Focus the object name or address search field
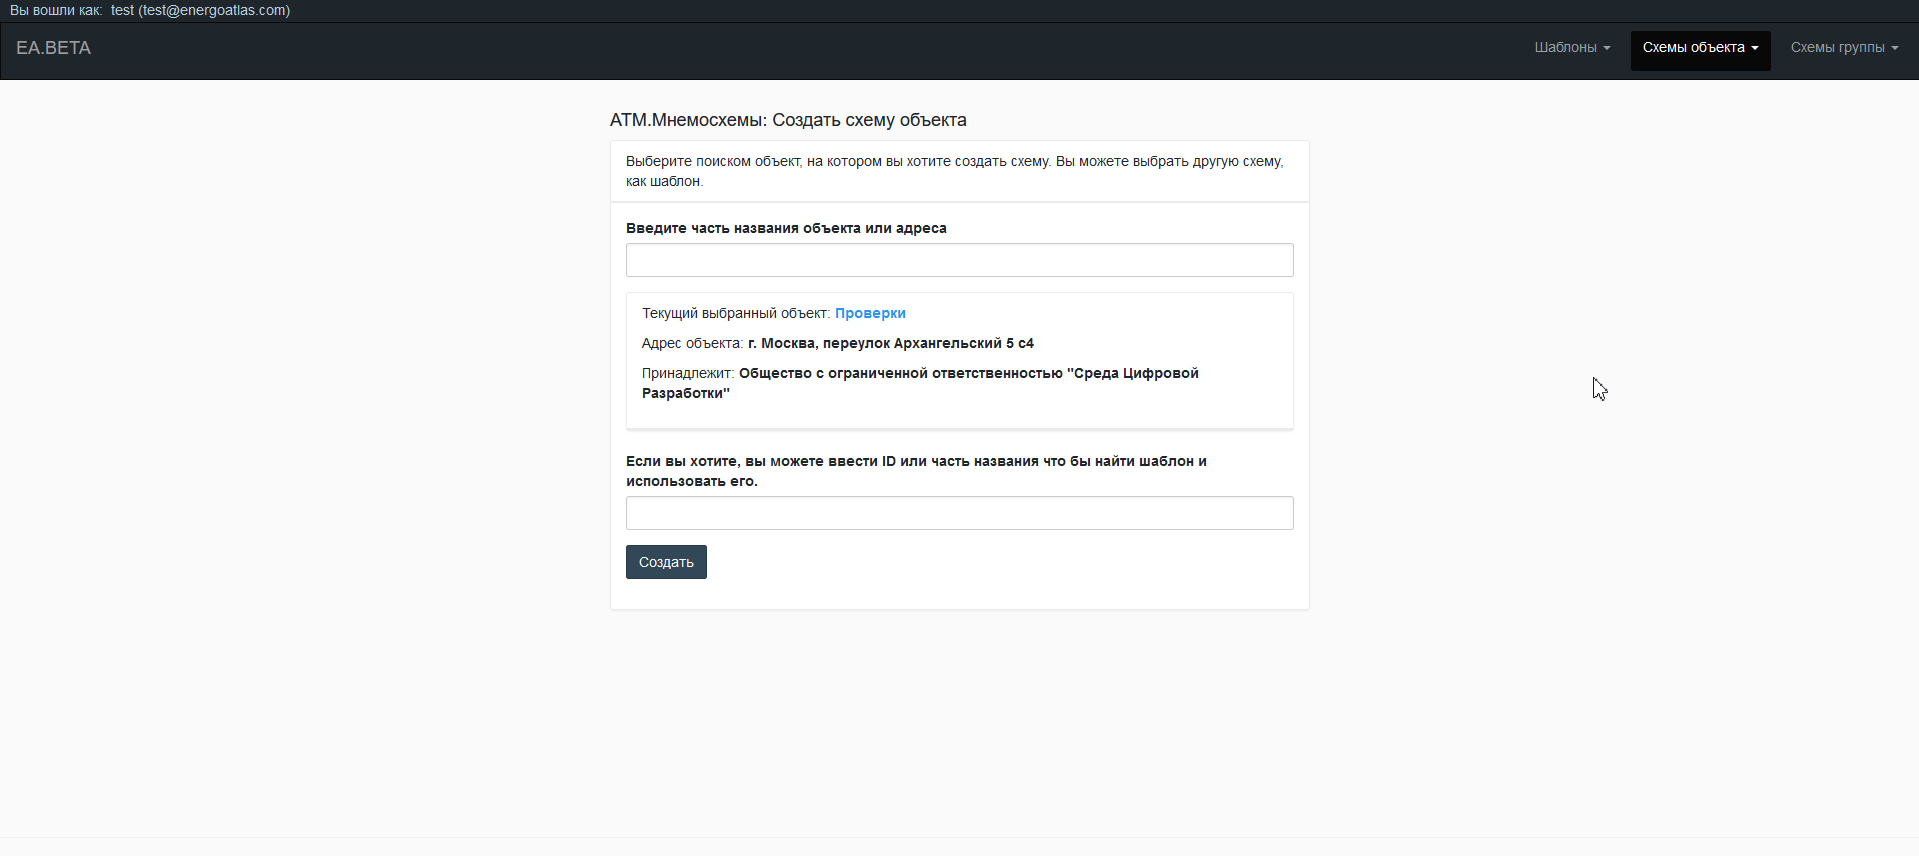The width and height of the screenshot is (1919, 856). coord(959,260)
